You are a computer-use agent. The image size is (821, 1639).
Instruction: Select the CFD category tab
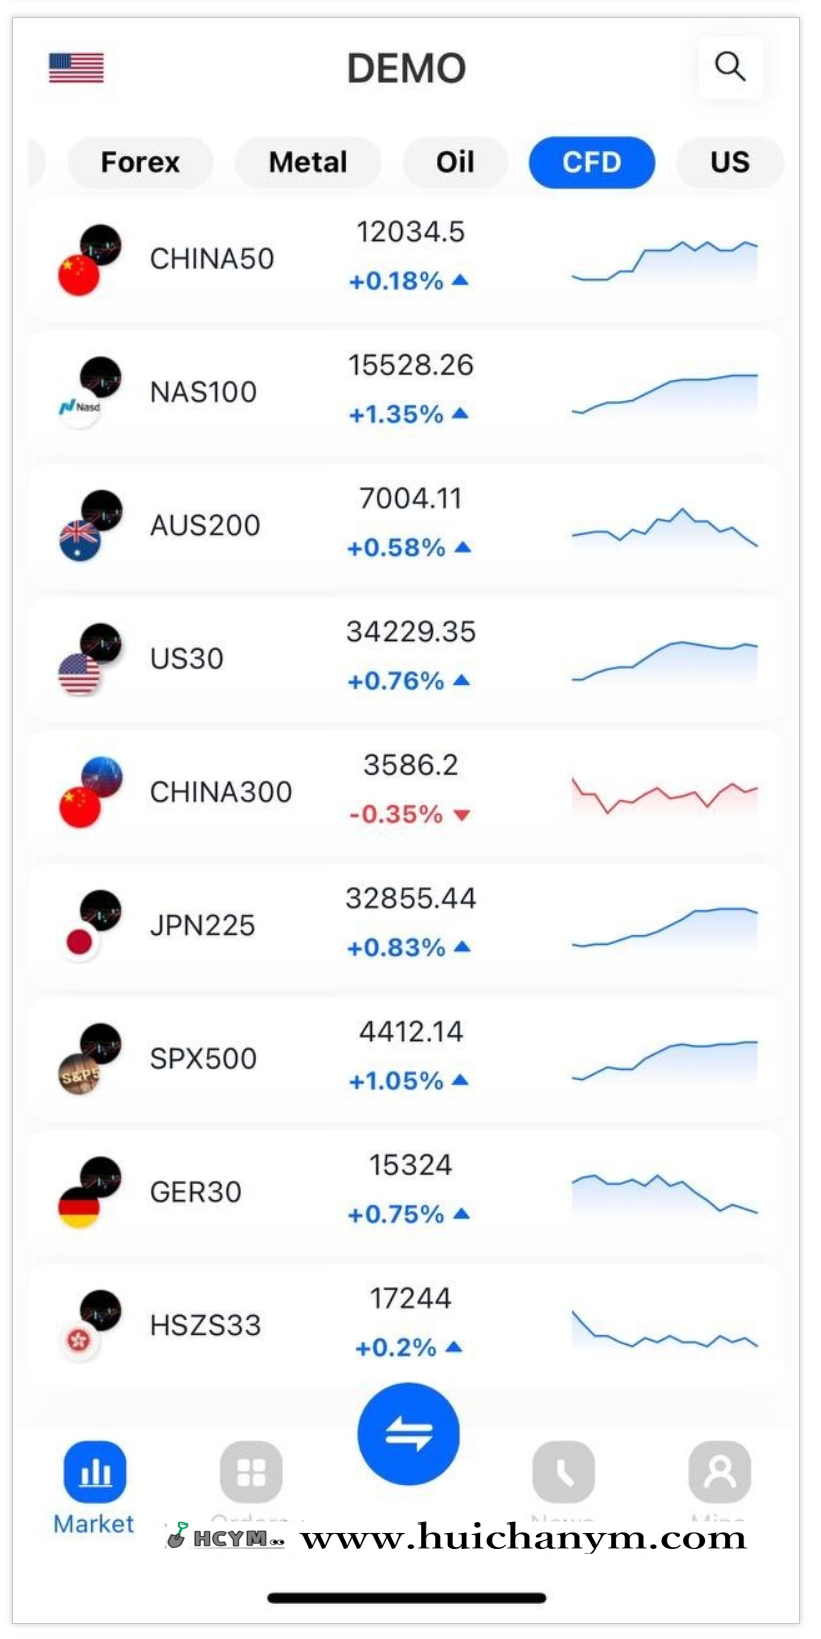click(592, 162)
